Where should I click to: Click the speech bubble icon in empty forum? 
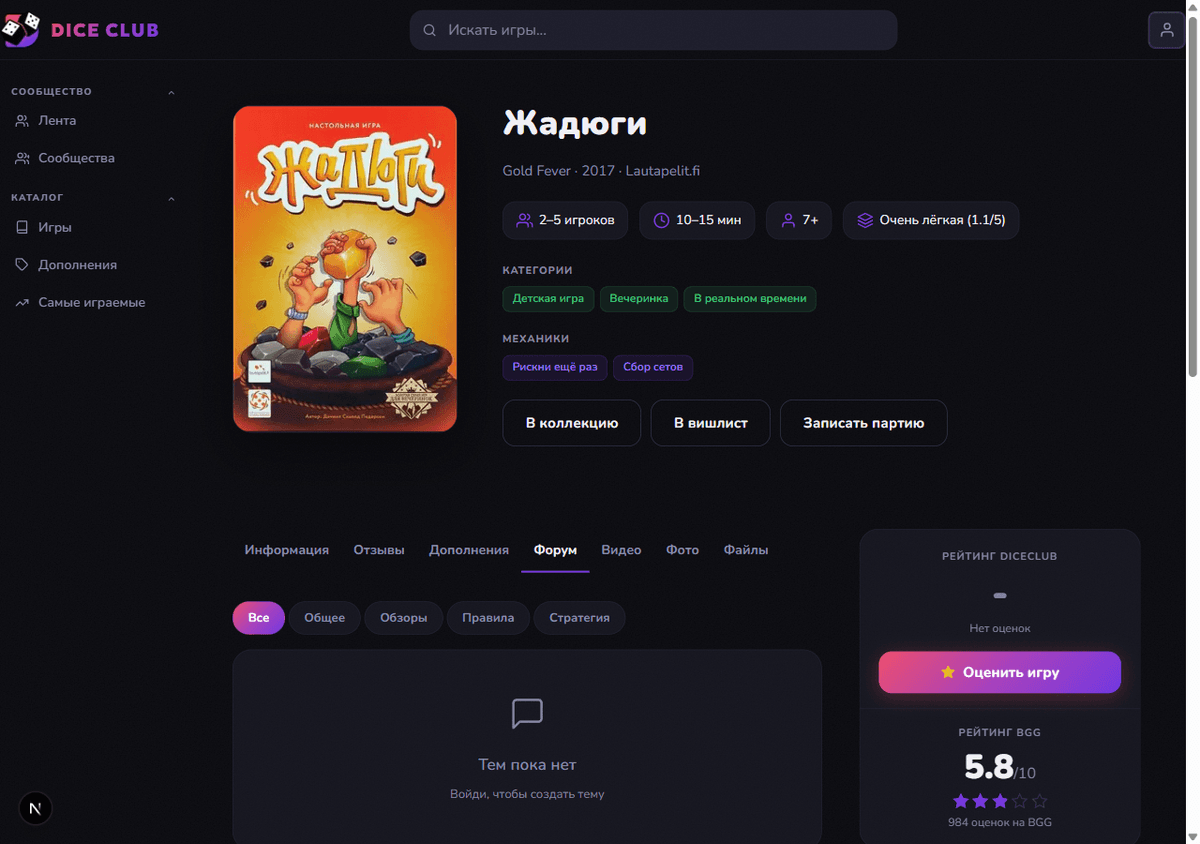point(527,714)
